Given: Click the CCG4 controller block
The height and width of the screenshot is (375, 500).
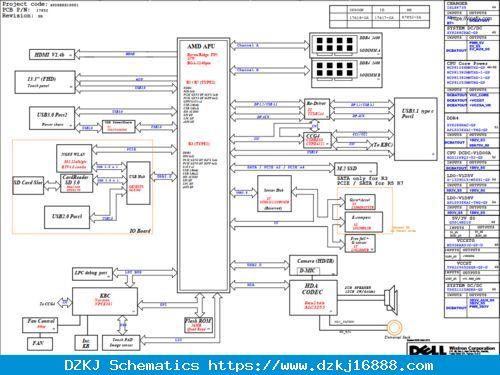Looking at the screenshot, I should pyautogui.click(x=318, y=140).
